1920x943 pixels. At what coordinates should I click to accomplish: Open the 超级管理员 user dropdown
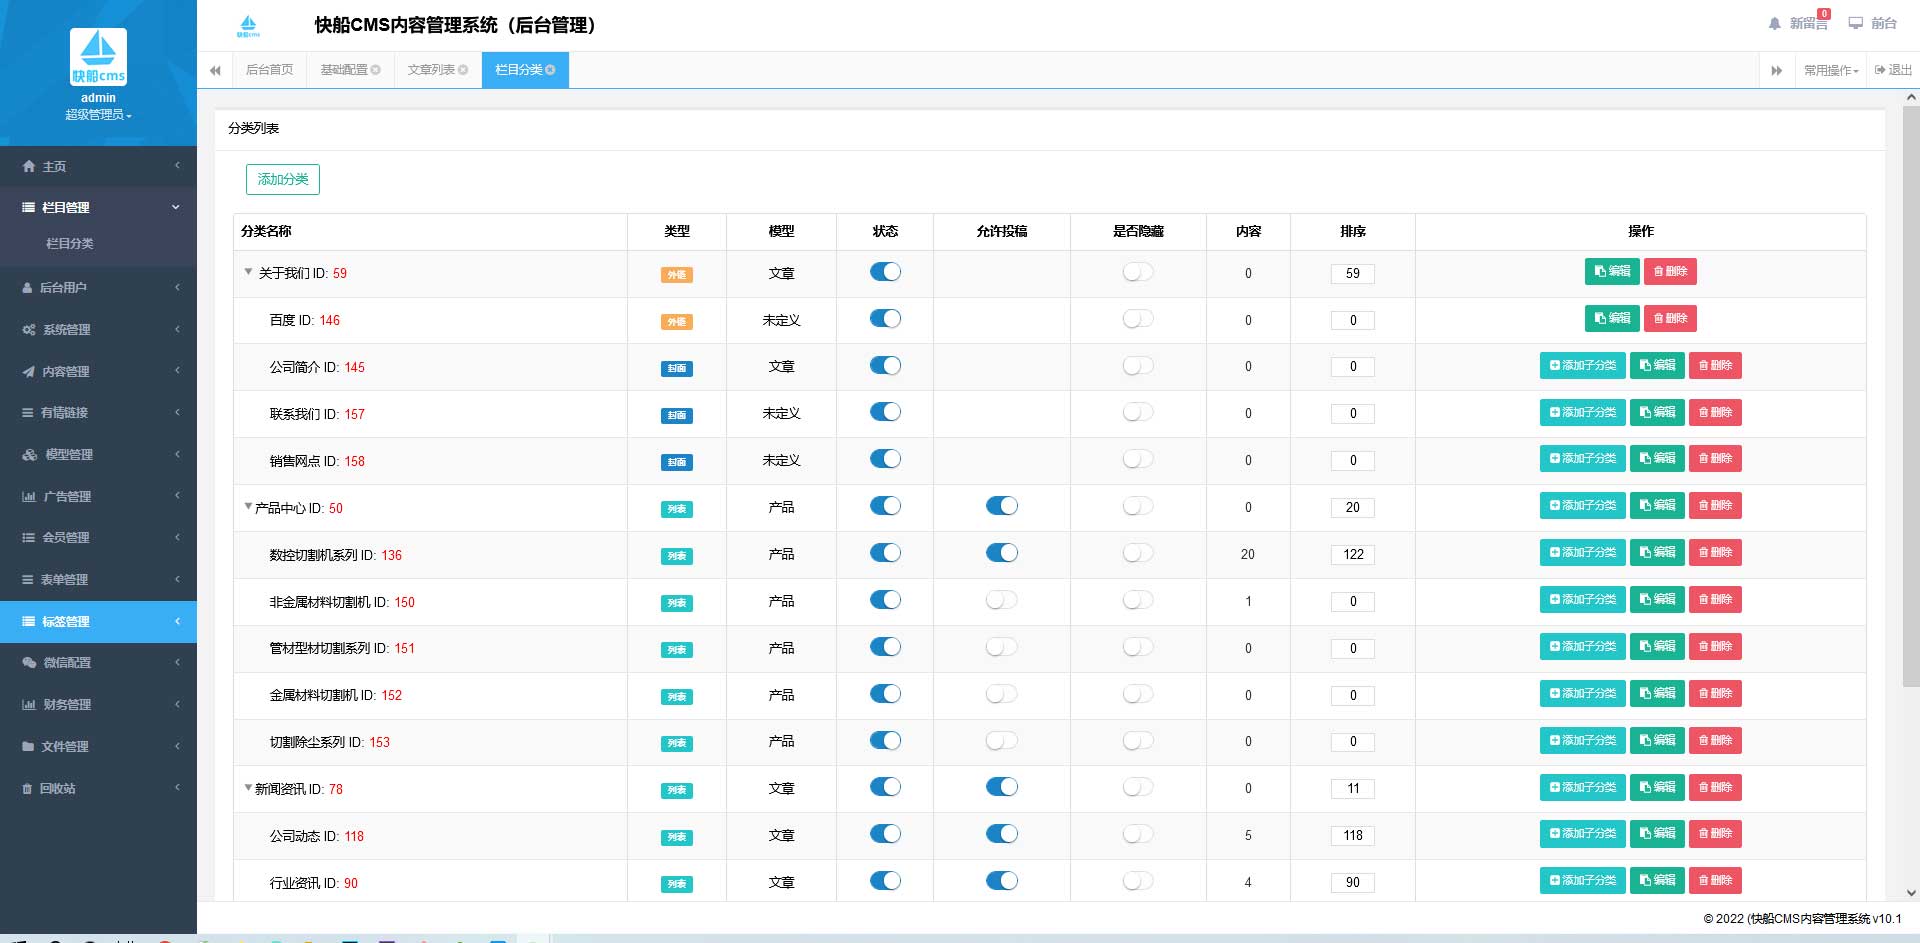click(x=97, y=113)
